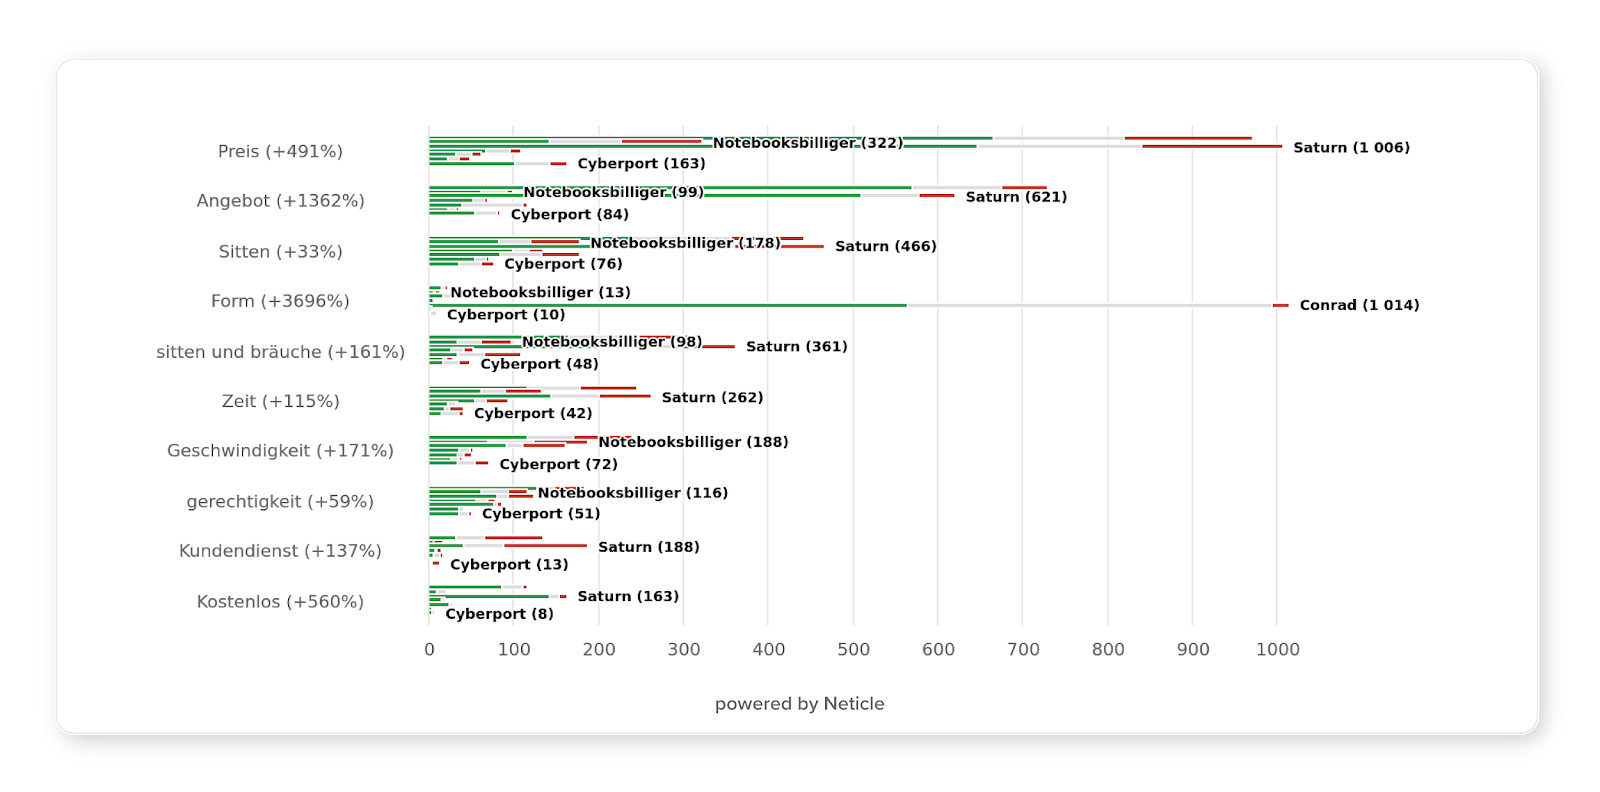
Task: Click the 'Saturn (361)' data label
Action: point(796,347)
